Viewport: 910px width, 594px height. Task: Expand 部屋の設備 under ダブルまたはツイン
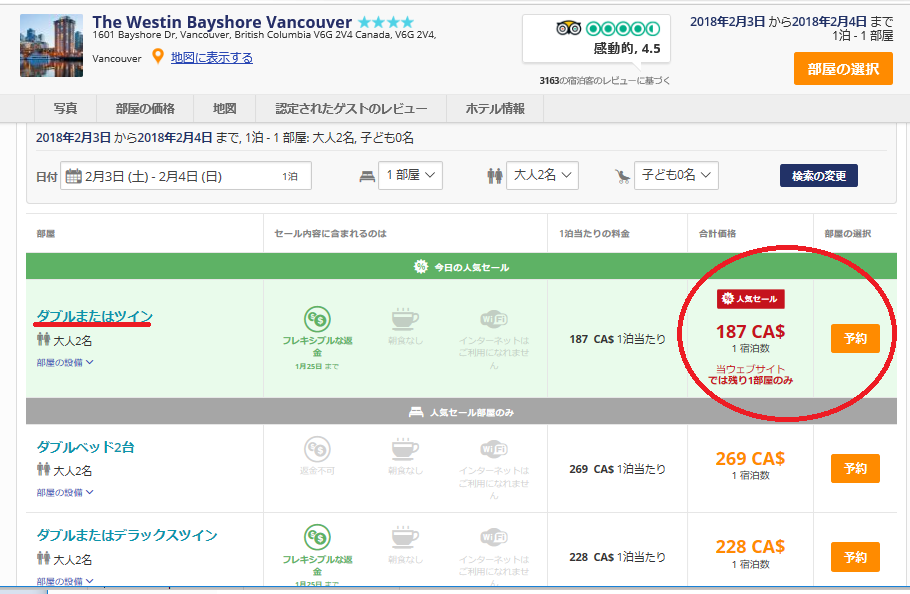point(65,363)
